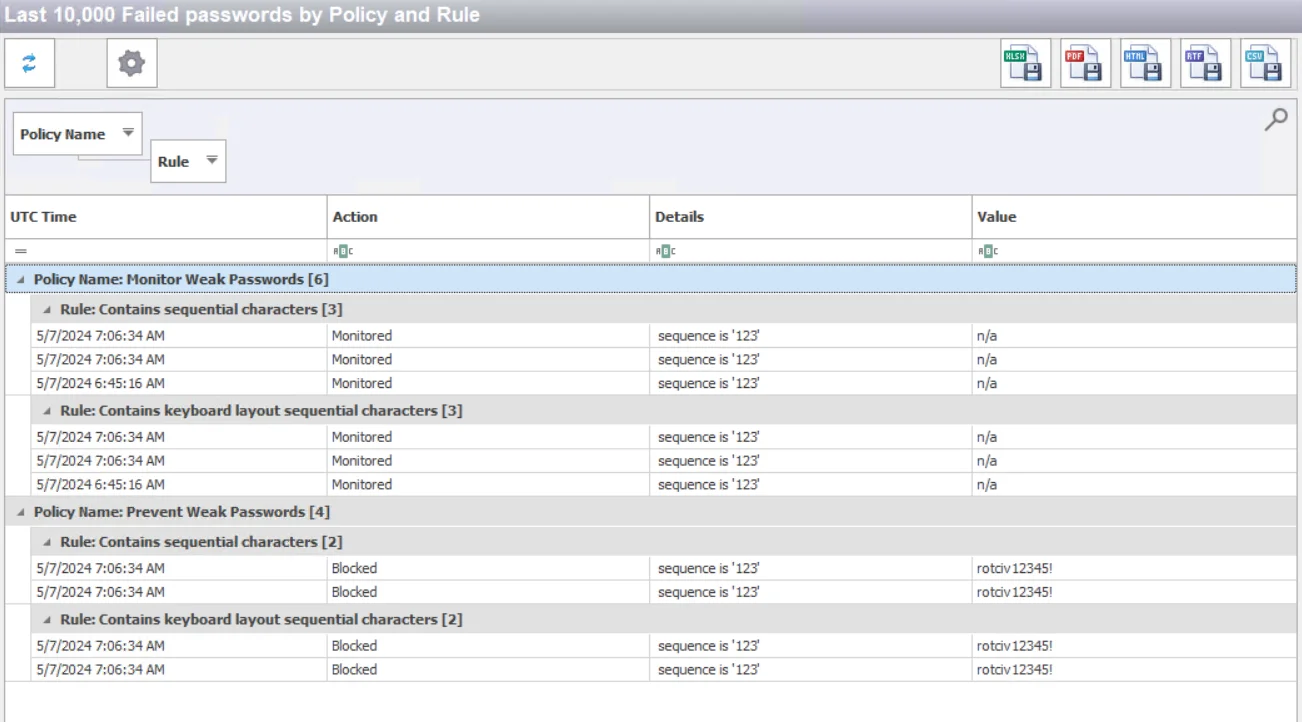Collapse Contains keyboard layout sequential characters [3] group
The image size is (1302, 722).
click(x=46, y=411)
